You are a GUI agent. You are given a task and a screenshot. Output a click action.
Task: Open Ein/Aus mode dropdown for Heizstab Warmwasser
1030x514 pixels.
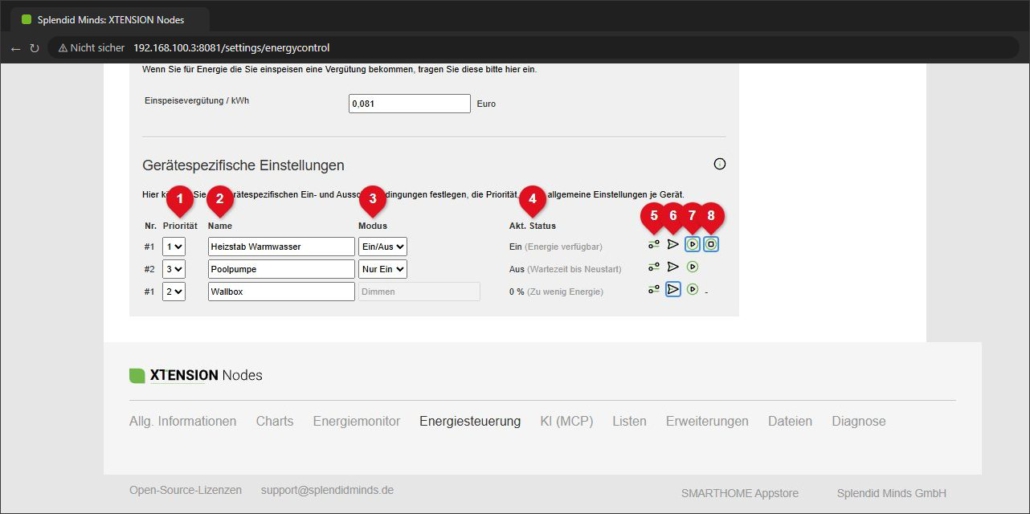point(382,246)
